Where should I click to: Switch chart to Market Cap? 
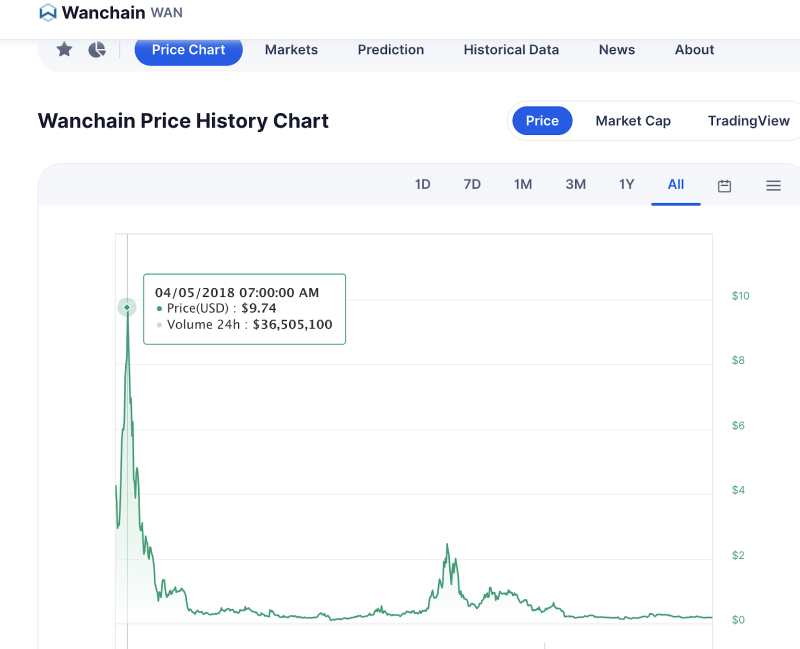coord(633,121)
